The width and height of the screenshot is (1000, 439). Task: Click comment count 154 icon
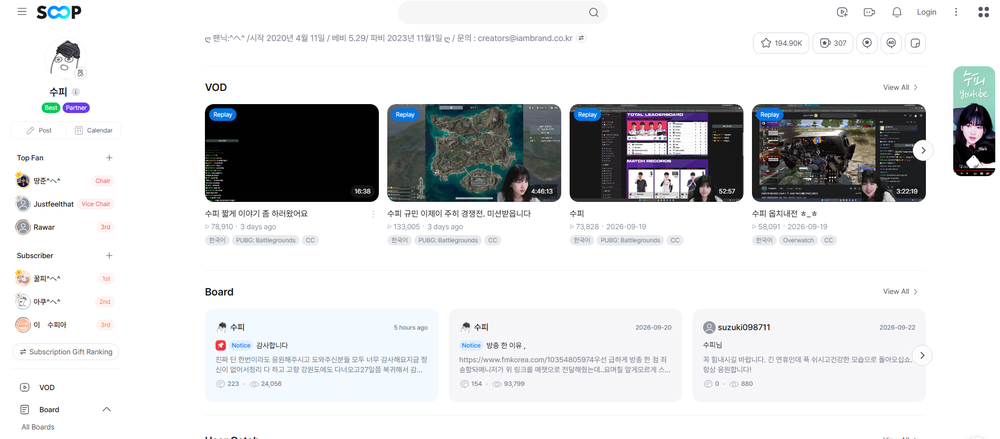point(465,384)
